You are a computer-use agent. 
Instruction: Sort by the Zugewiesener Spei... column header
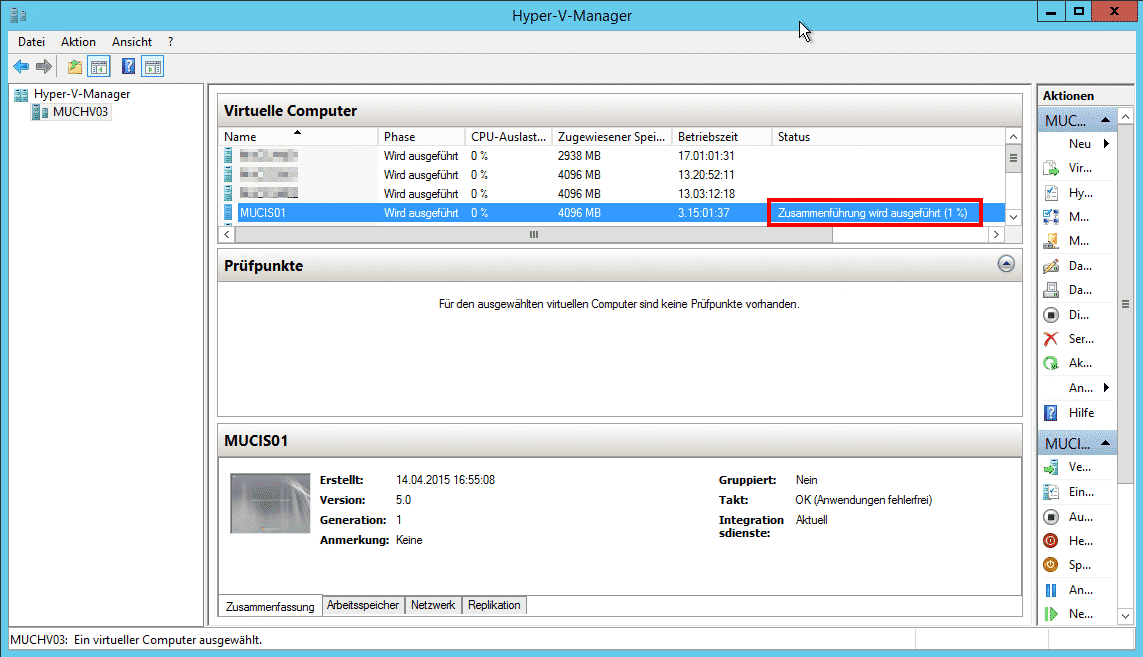pos(612,137)
